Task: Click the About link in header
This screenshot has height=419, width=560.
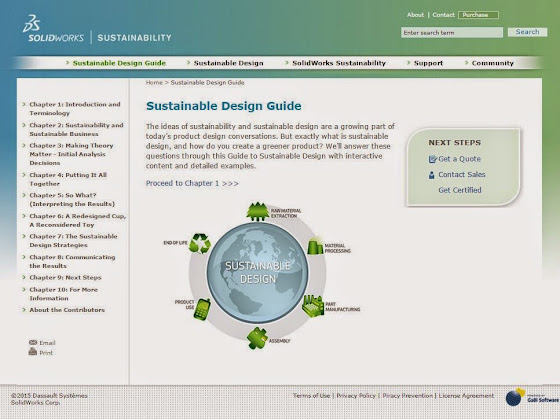Action: [415, 15]
